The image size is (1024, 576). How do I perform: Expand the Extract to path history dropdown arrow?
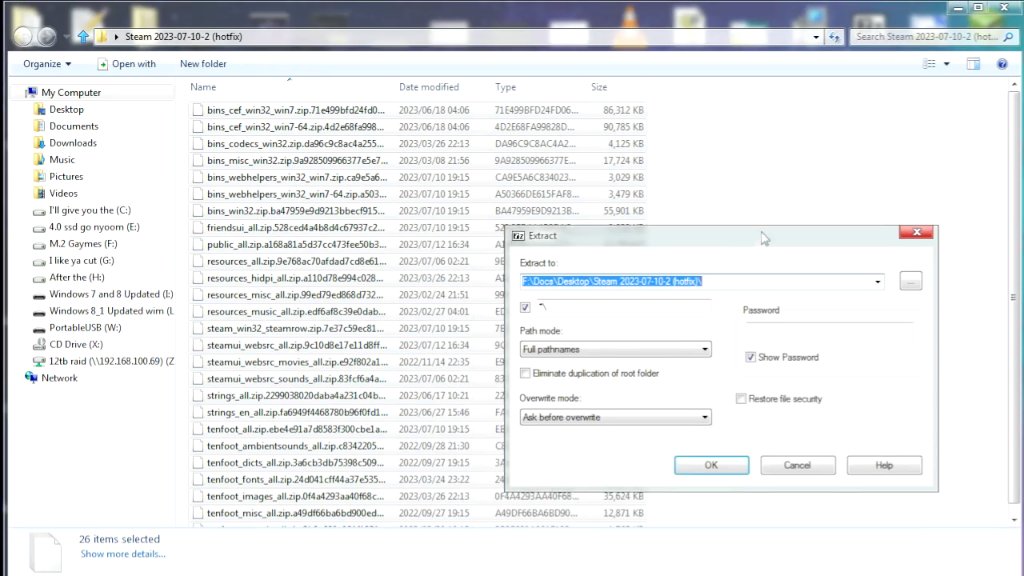[x=878, y=282]
